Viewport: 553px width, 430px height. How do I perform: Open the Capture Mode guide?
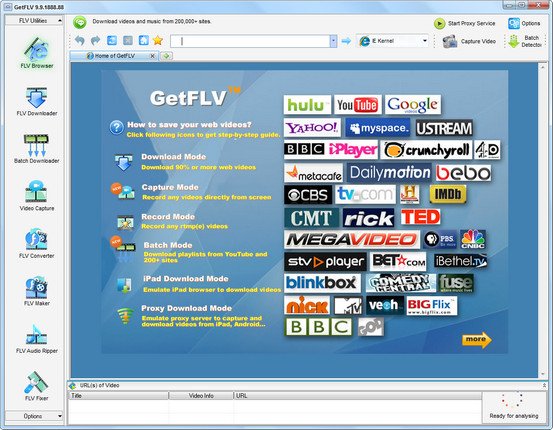coord(191,192)
